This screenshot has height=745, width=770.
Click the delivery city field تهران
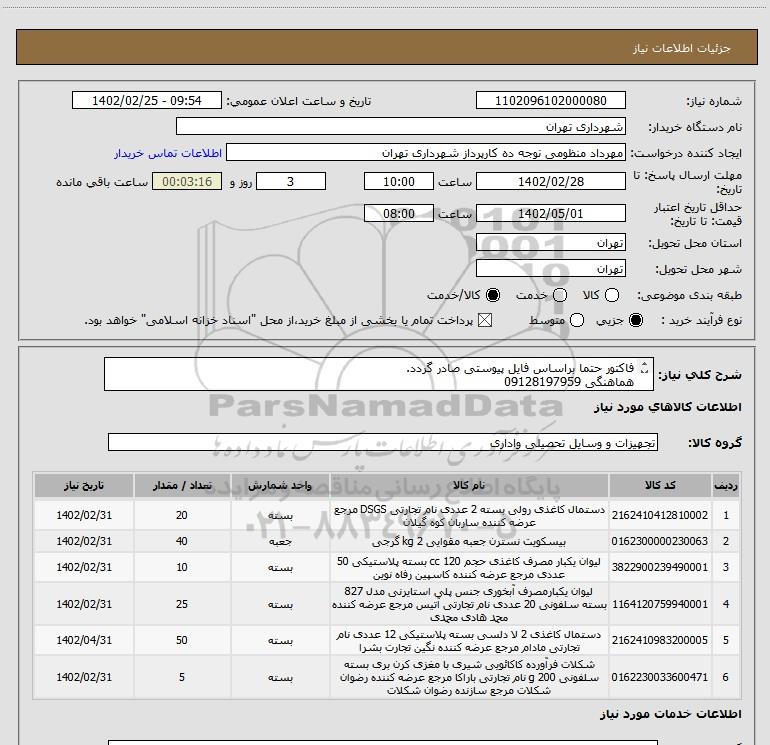pyautogui.click(x=550, y=269)
